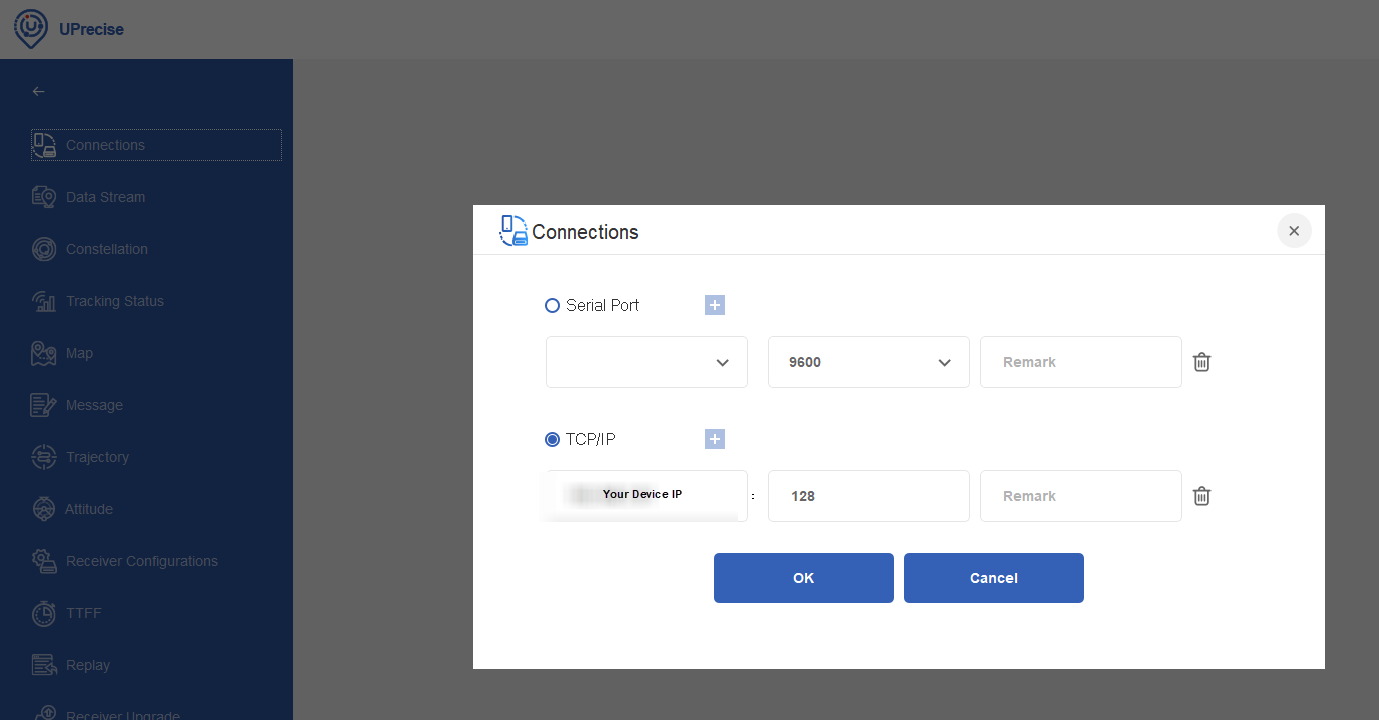The image size is (1379, 720).
Task: Open the serial port selection dropdown
Action: pyautogui.click(x=647, y=362)
